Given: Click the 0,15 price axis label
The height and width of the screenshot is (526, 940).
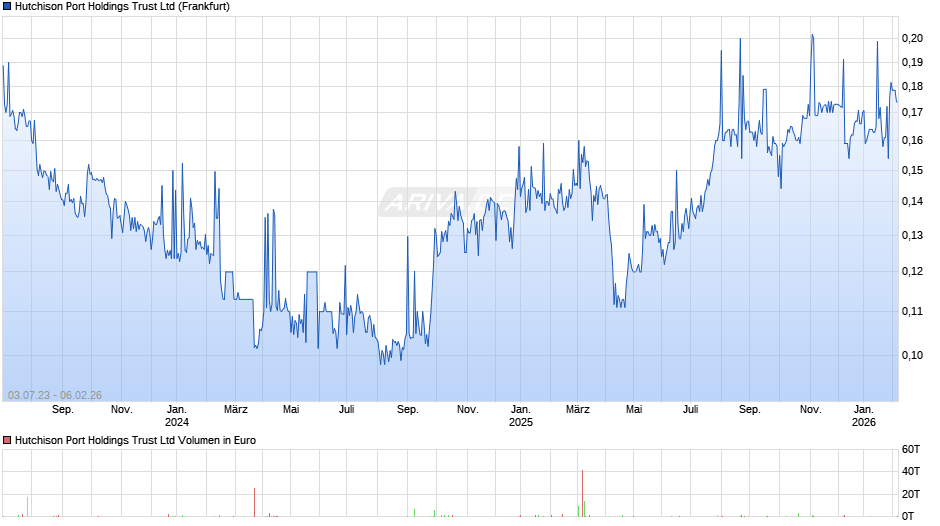Looking at the screenshot, I should [912, 170].
